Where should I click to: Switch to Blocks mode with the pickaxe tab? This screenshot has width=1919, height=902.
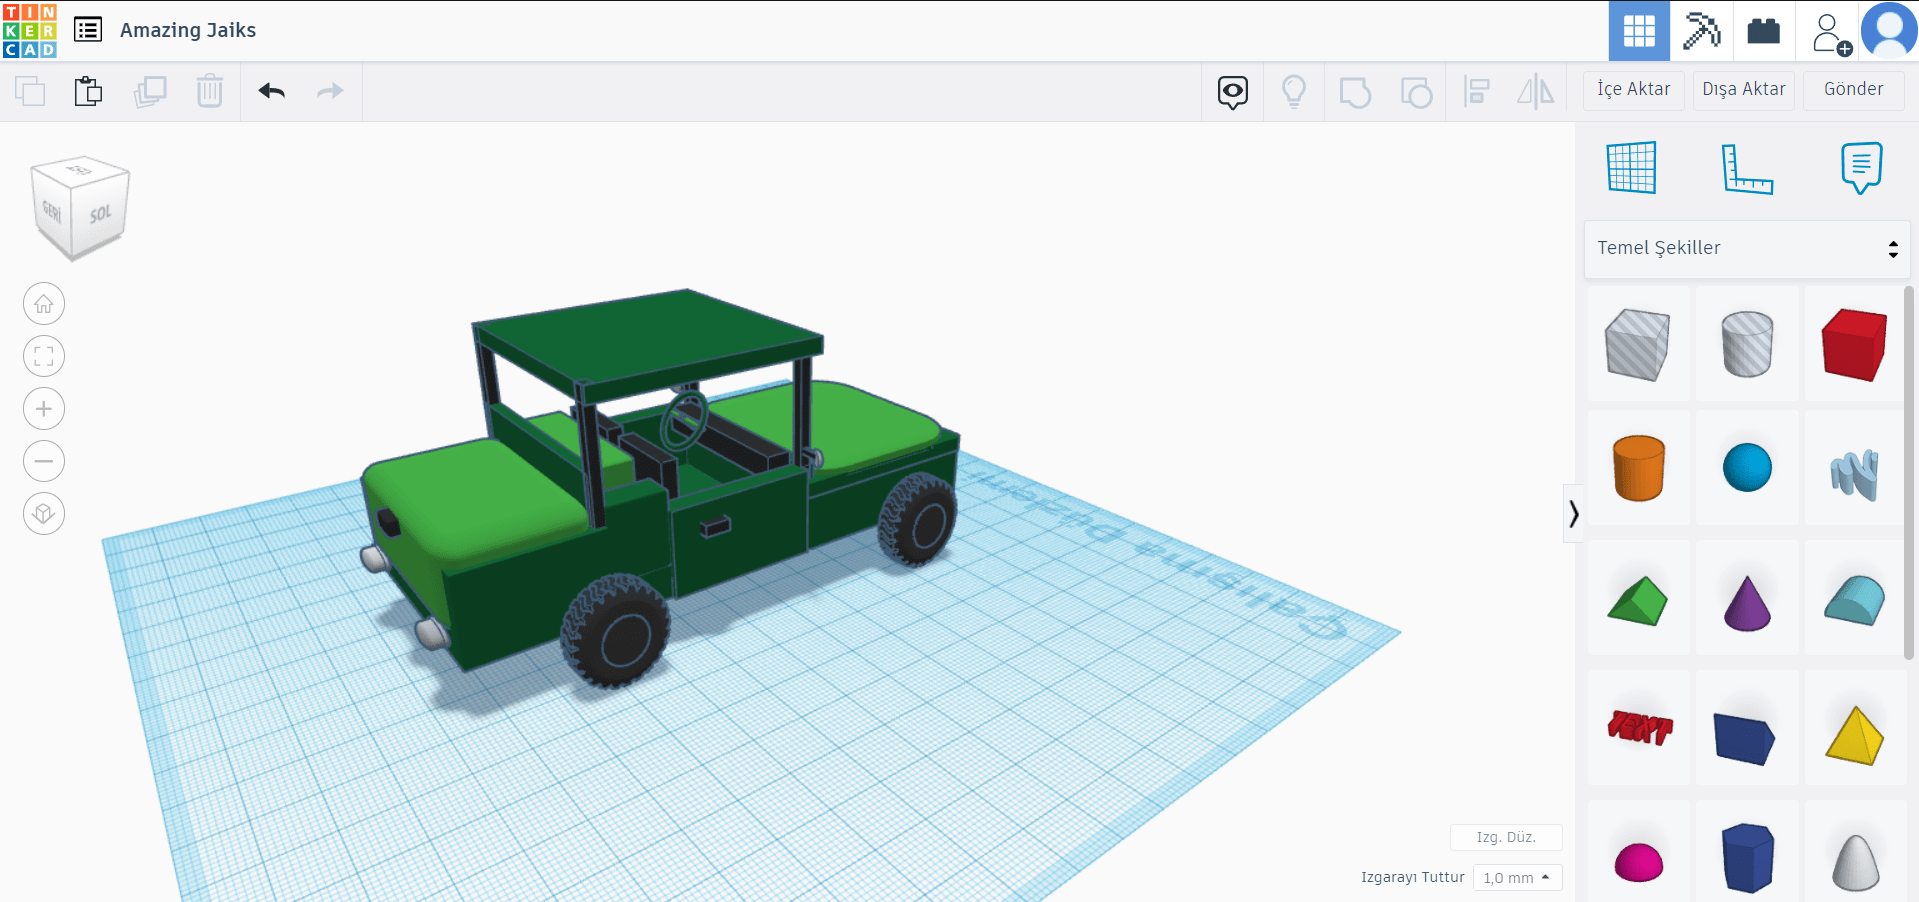click(1702, 30)
